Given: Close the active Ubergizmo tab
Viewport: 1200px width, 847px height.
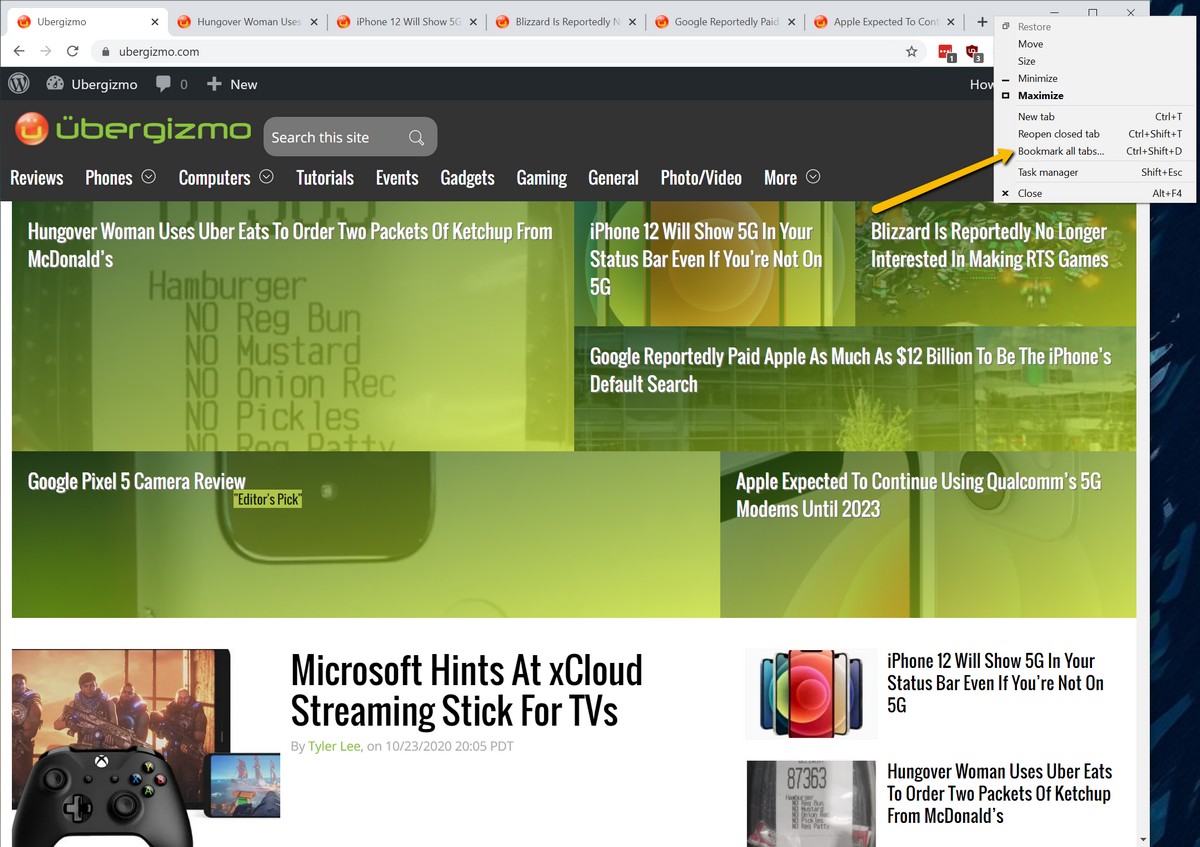Looking at the screenshot, I should [154, 22].
